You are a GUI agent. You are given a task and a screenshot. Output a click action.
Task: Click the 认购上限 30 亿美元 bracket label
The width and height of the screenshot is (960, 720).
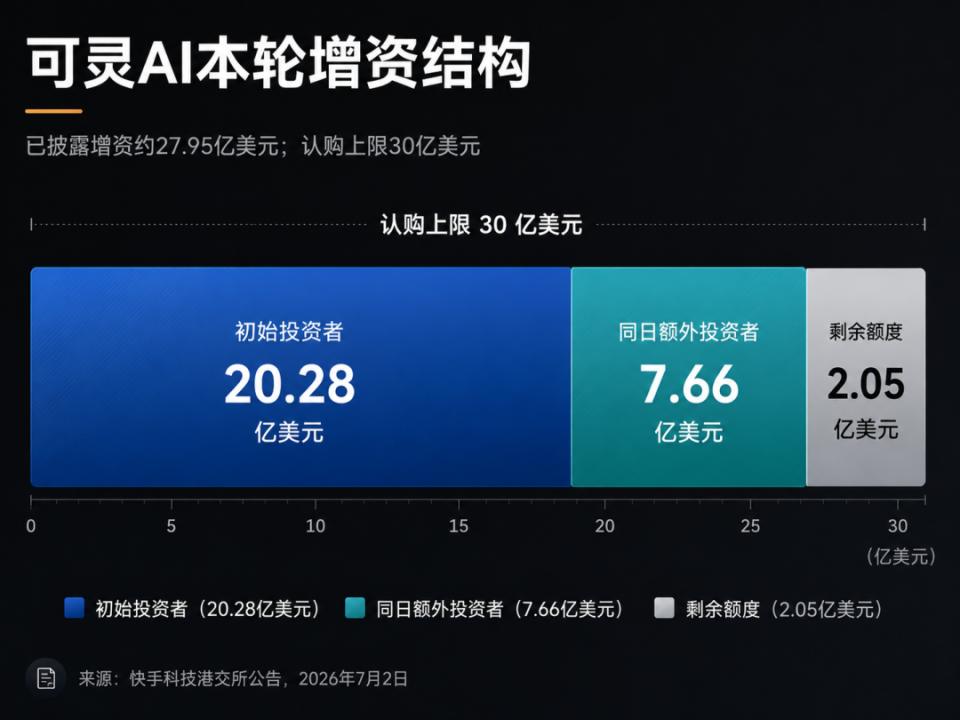(481, 225)
